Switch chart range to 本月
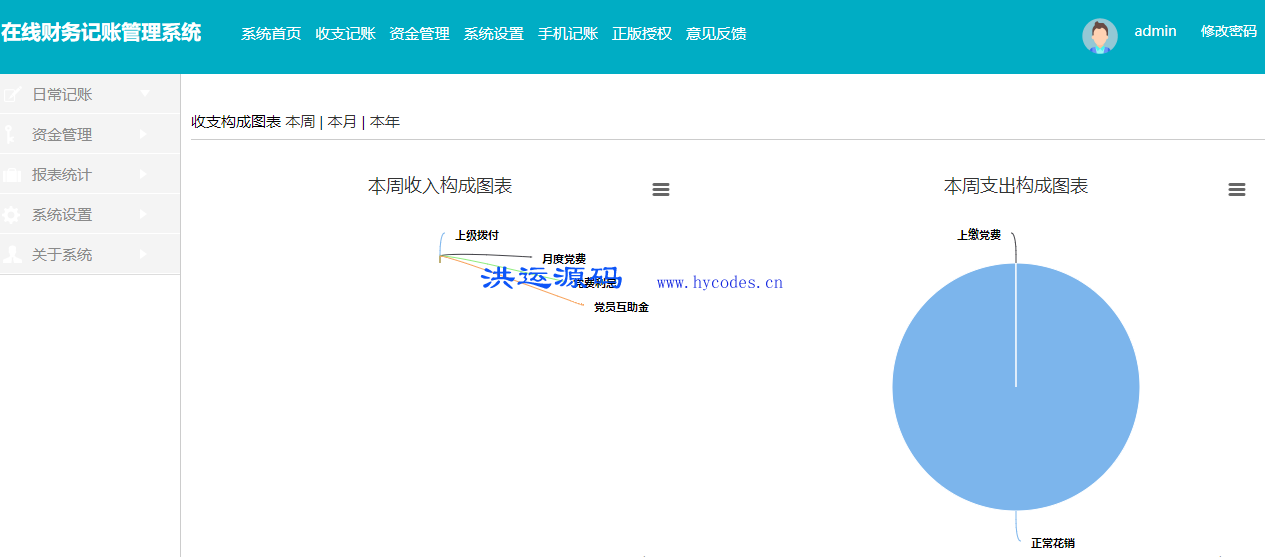The height and width of the screenshot is (557, 1265). tap(342, 122)
